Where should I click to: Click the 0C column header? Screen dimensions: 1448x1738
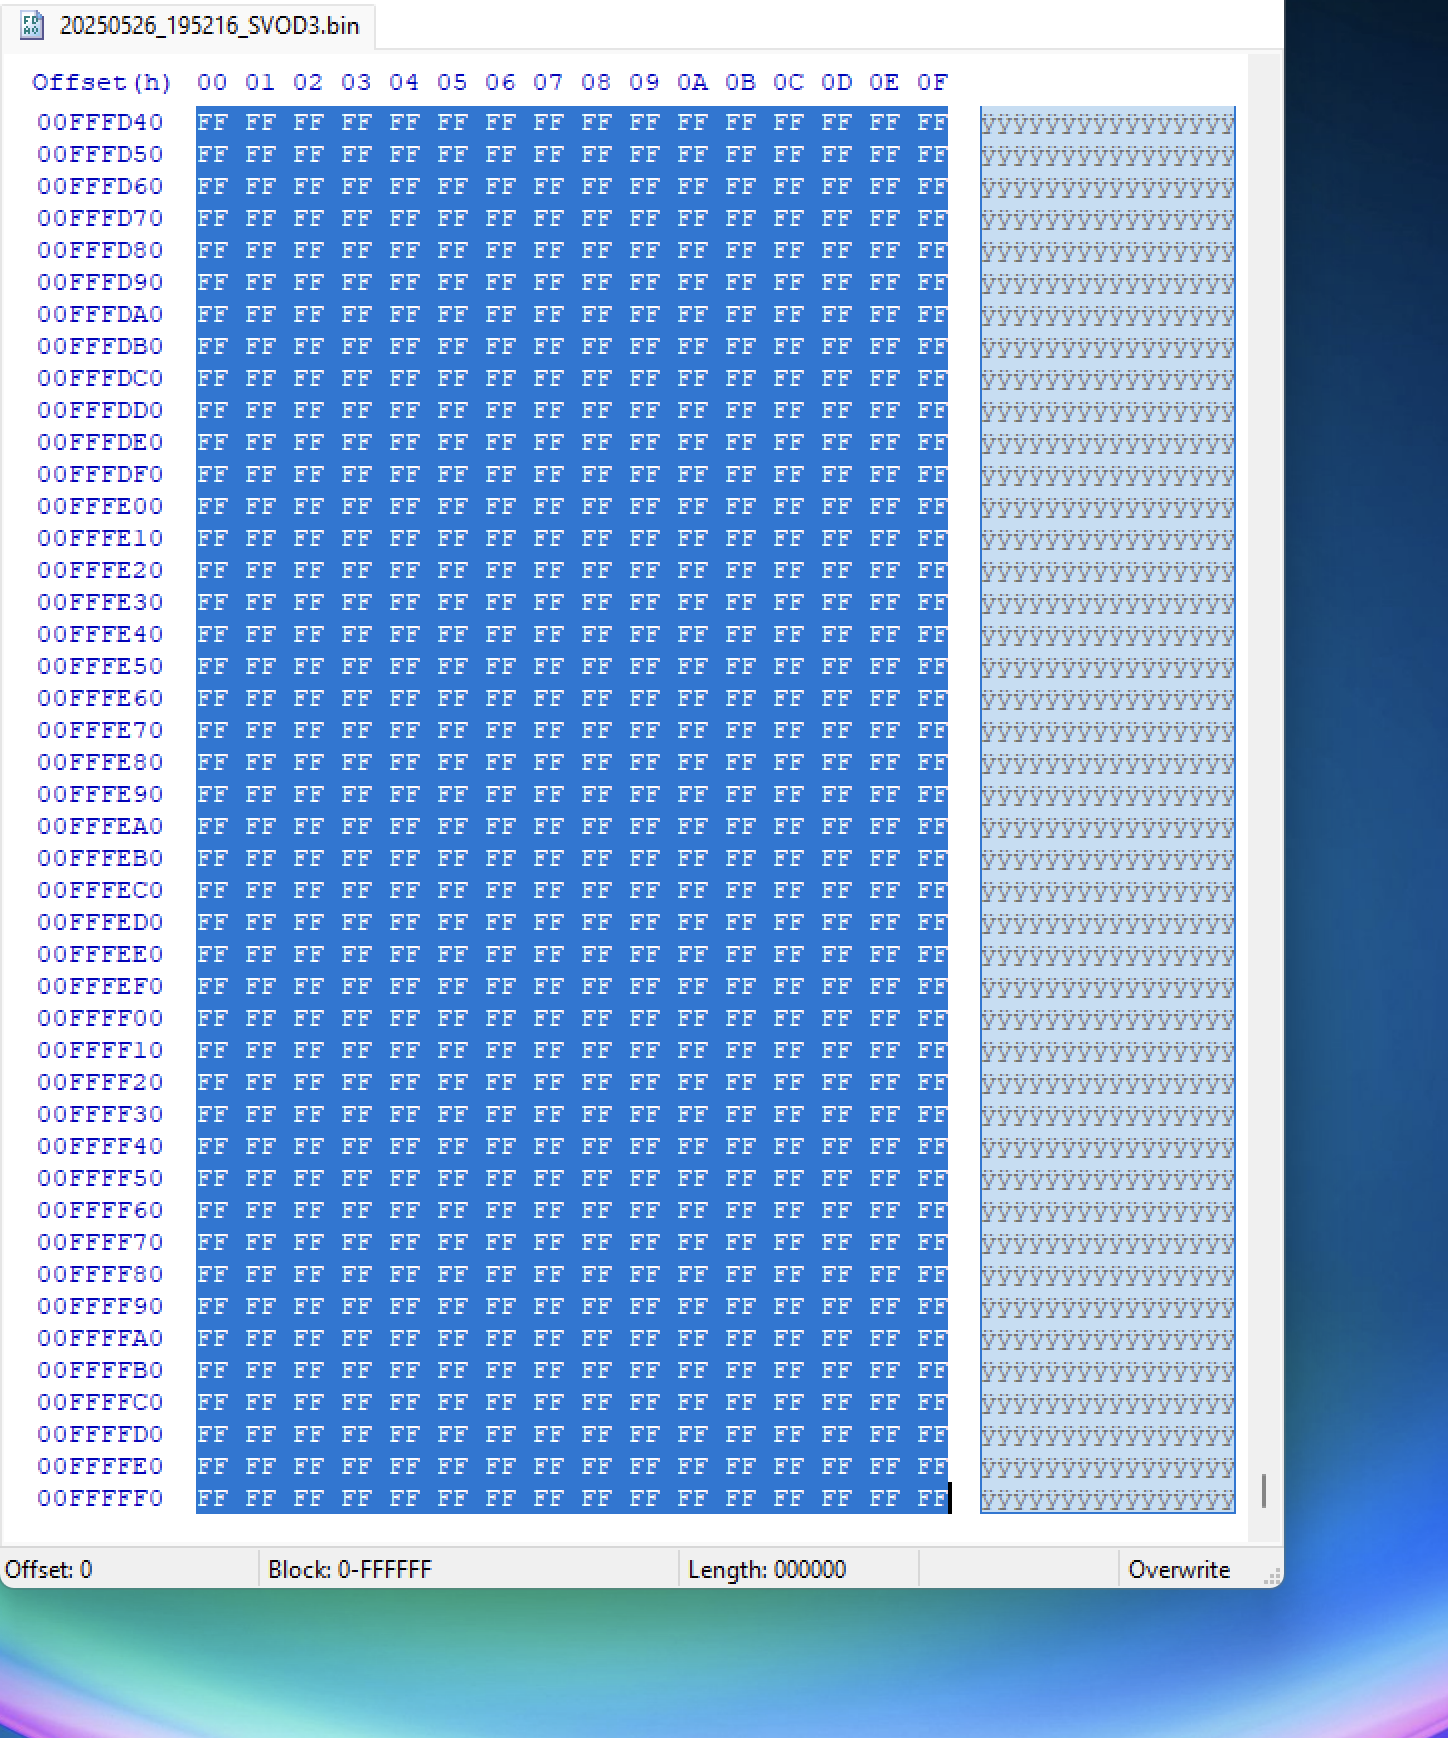click(788, 82)
